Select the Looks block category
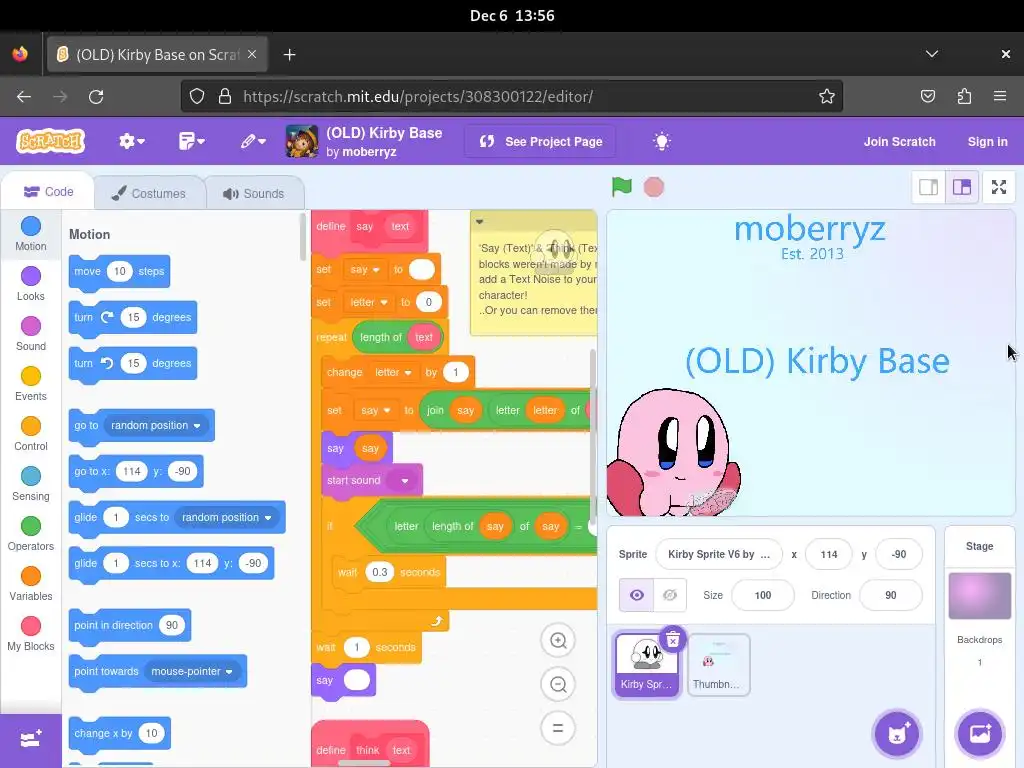This screenshot has height=768, width=1024. click(31, 284)
